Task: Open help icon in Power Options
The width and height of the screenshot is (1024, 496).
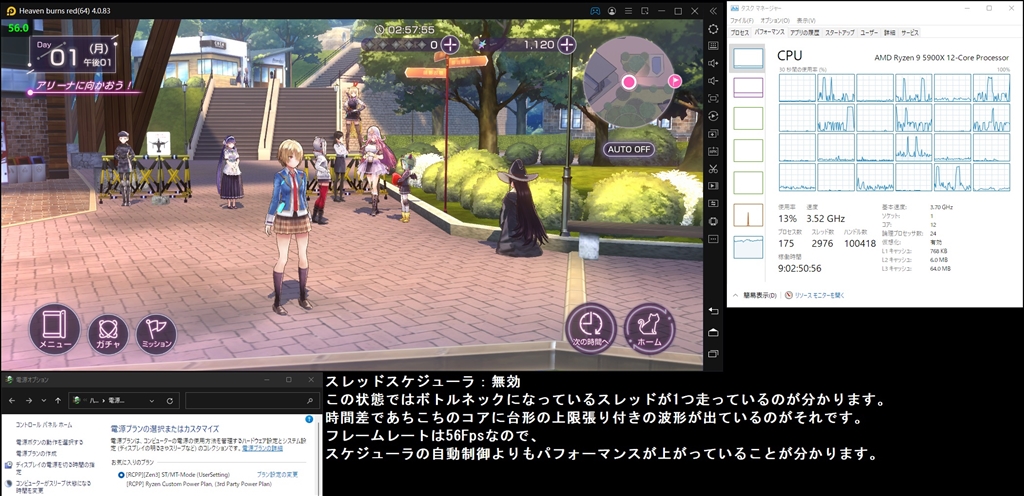Action: (x=309, y=419)
